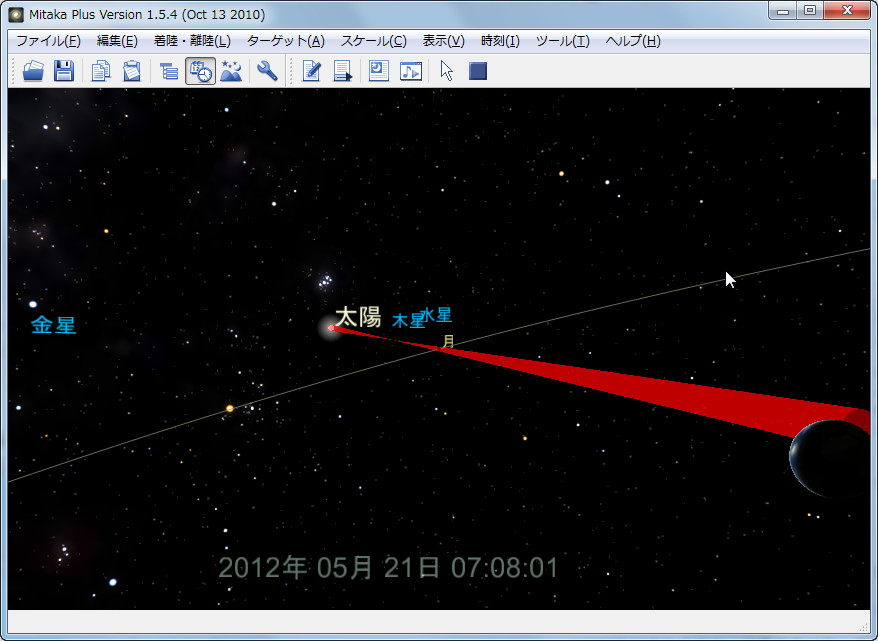
Task: Click the 月 label
Action: pos(449,341)
